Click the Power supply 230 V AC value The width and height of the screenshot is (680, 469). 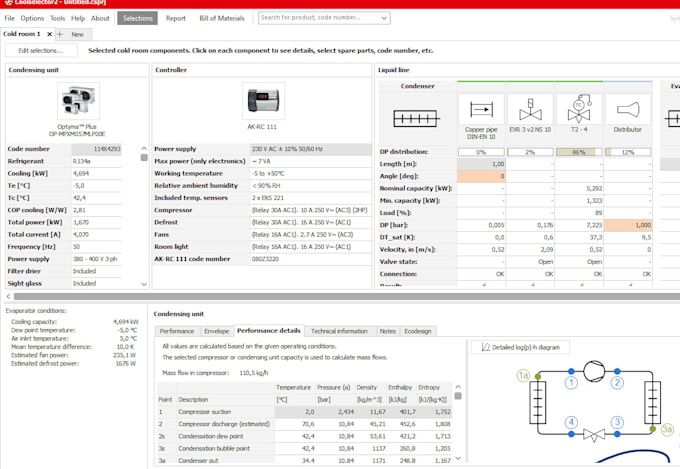click(x=311, y=149)
